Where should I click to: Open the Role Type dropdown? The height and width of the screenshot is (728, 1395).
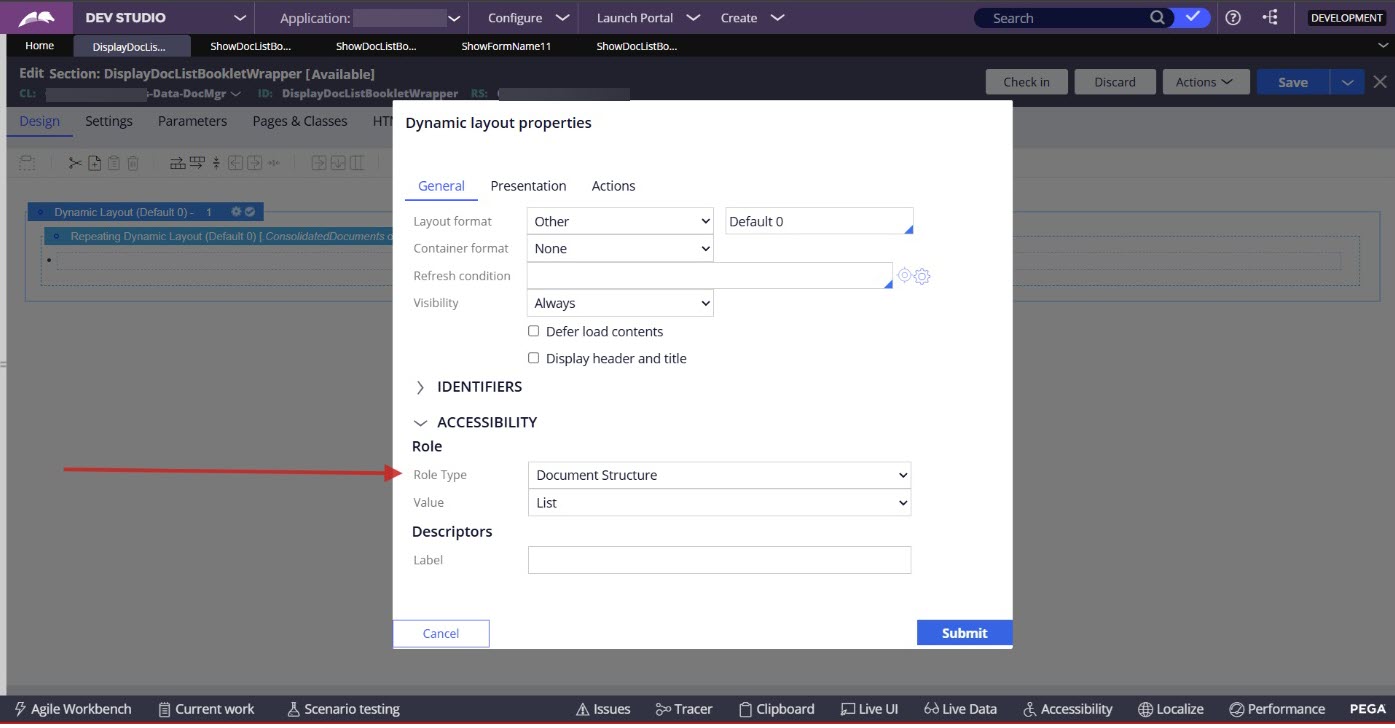pyautogui.click(x=719, y=475)
